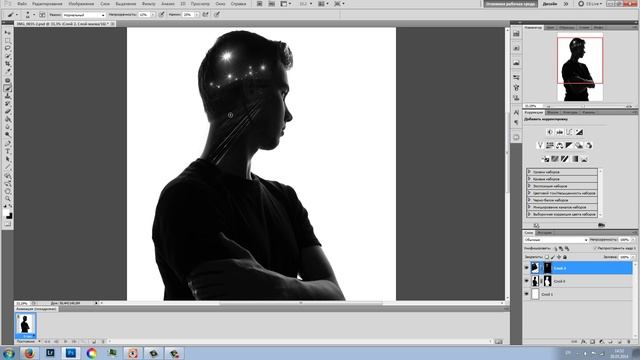Toggle lock position in Layers panel

click(x=559, y=257)
